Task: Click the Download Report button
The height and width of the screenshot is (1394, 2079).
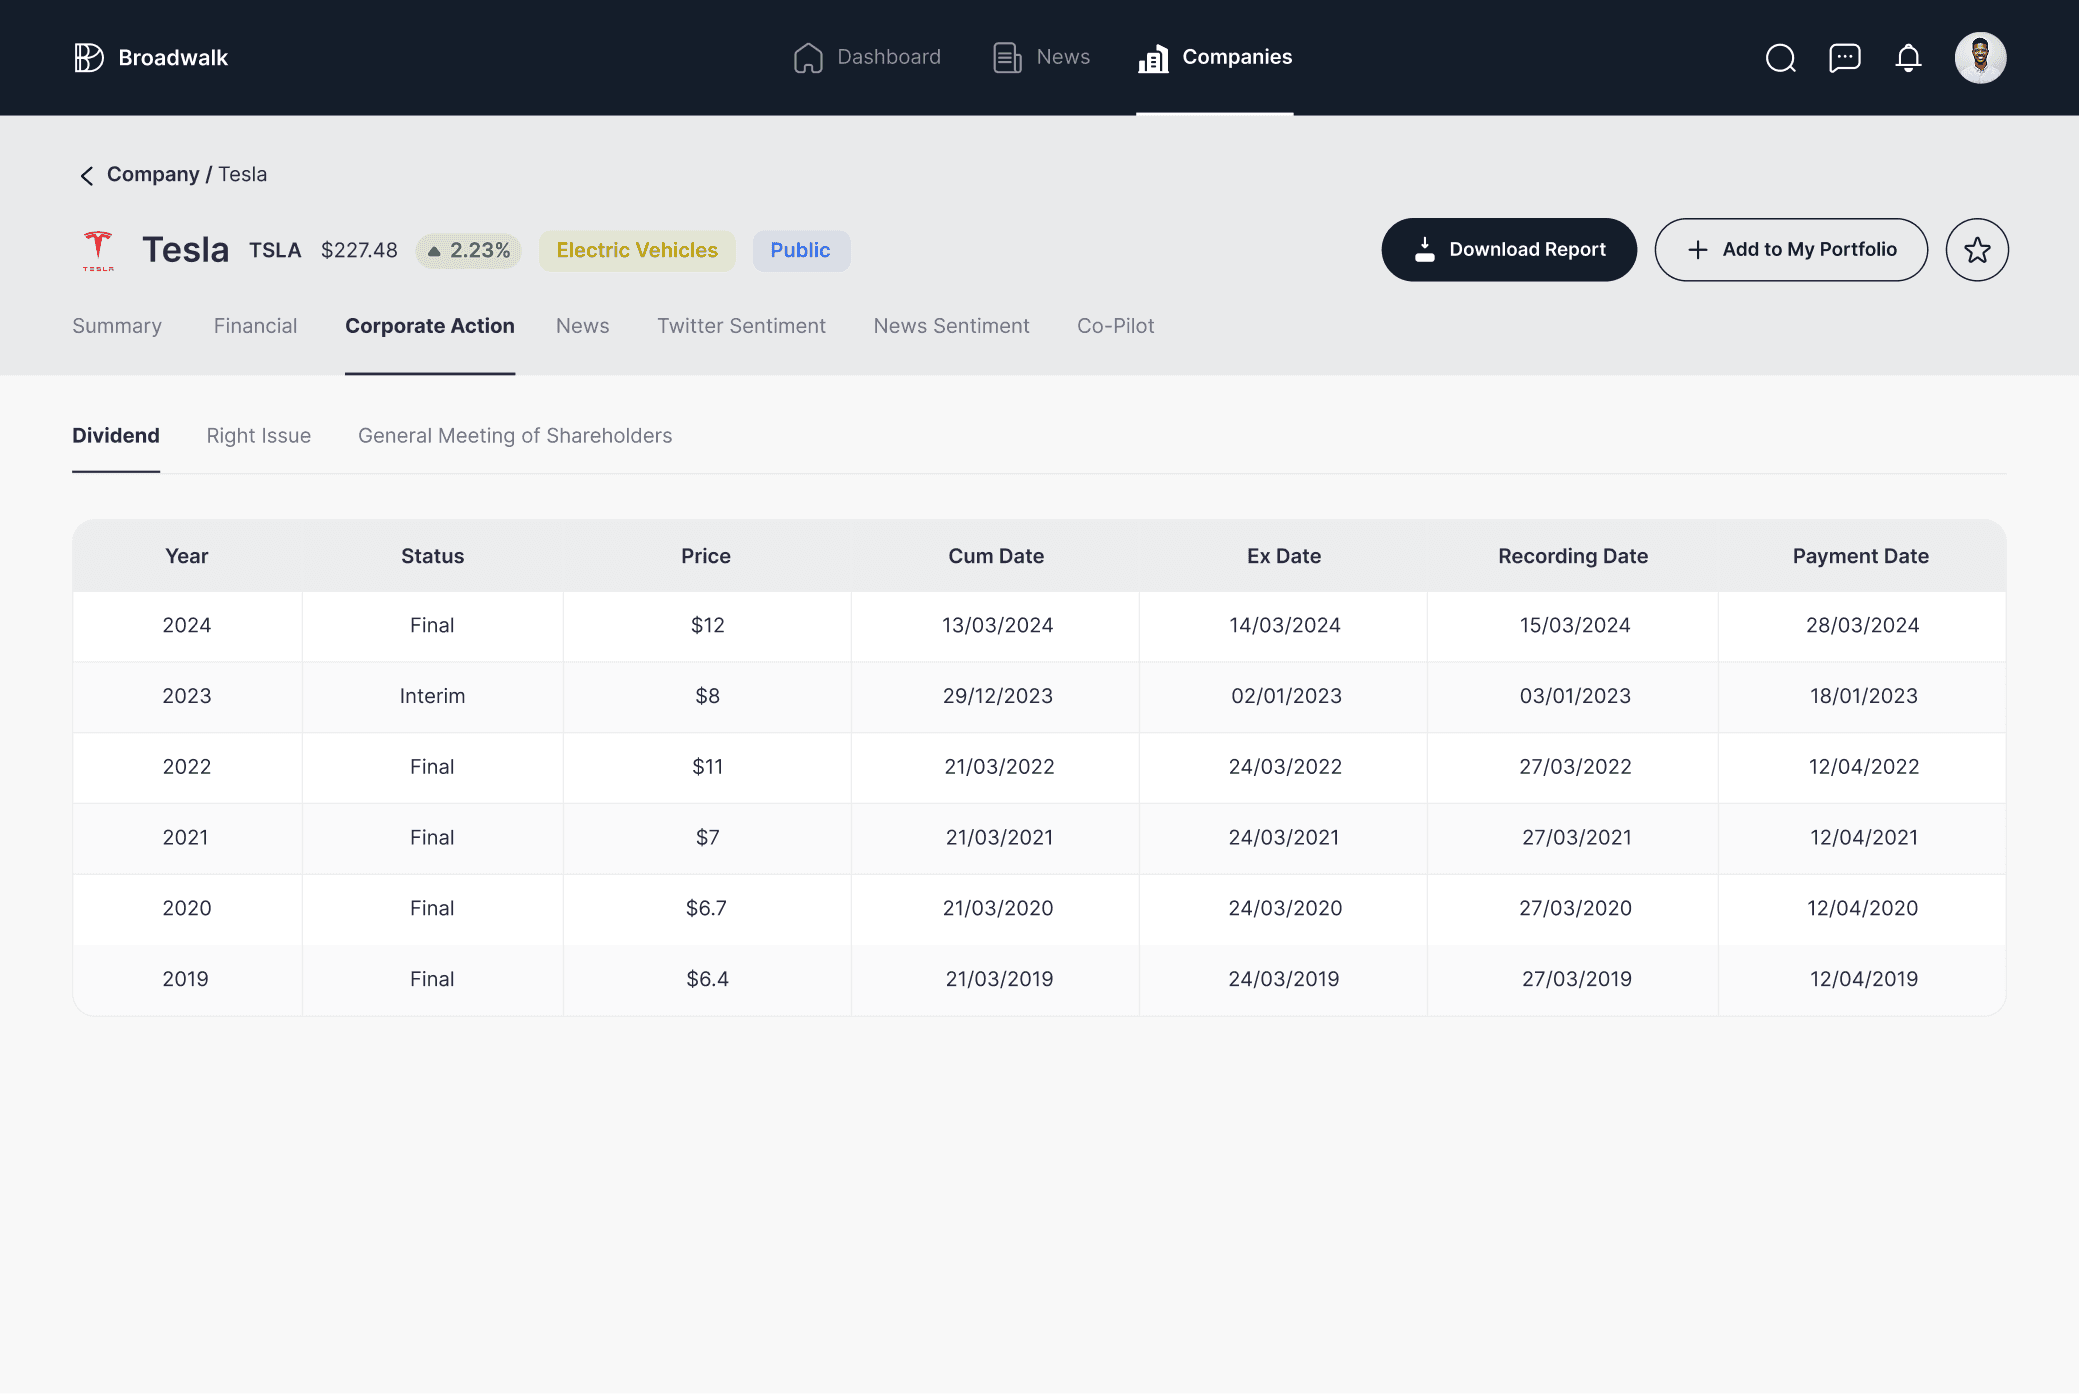Action: pyautogui.click(x=1508, y=250)
